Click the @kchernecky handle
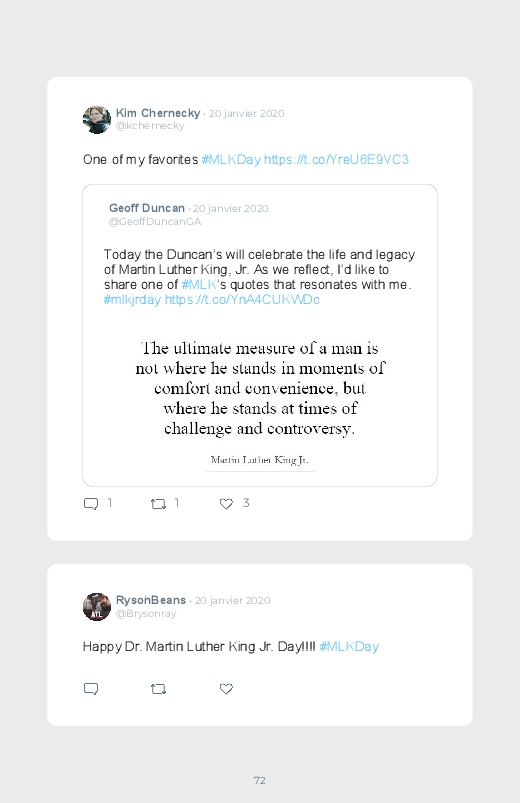 150,126
